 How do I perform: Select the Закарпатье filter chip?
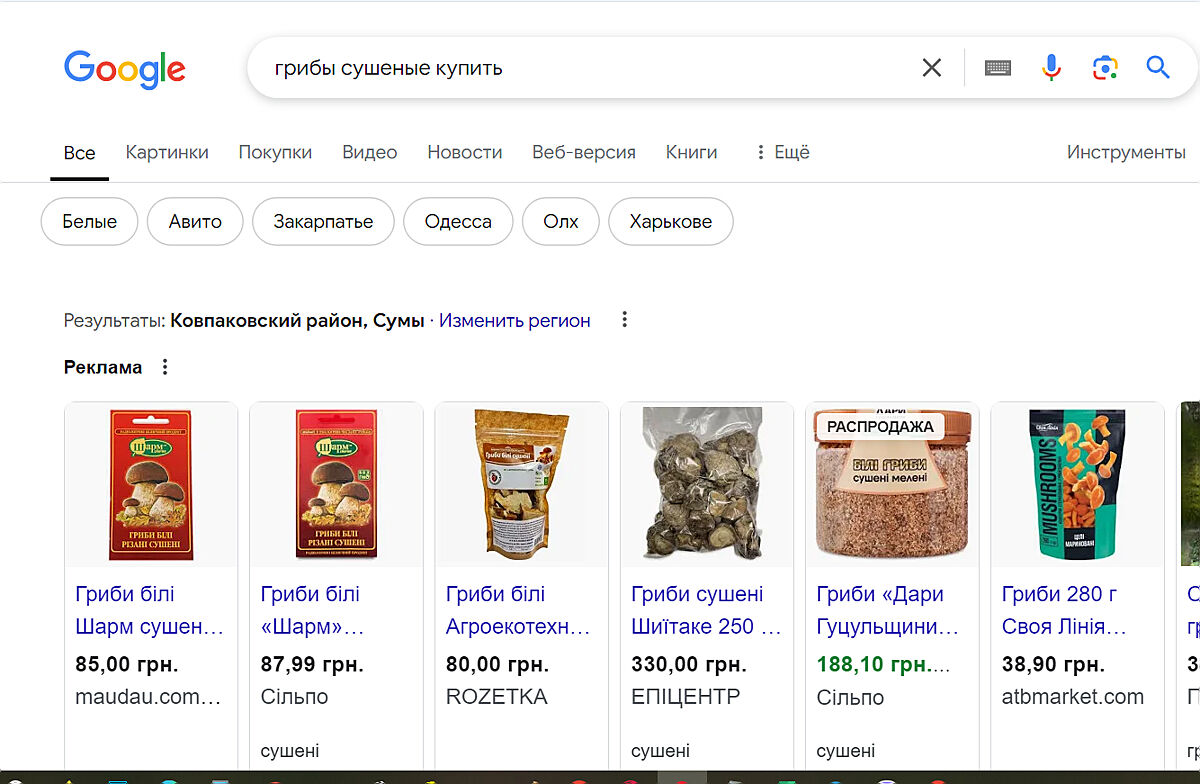pyautogui.click(x=323, y=221)
